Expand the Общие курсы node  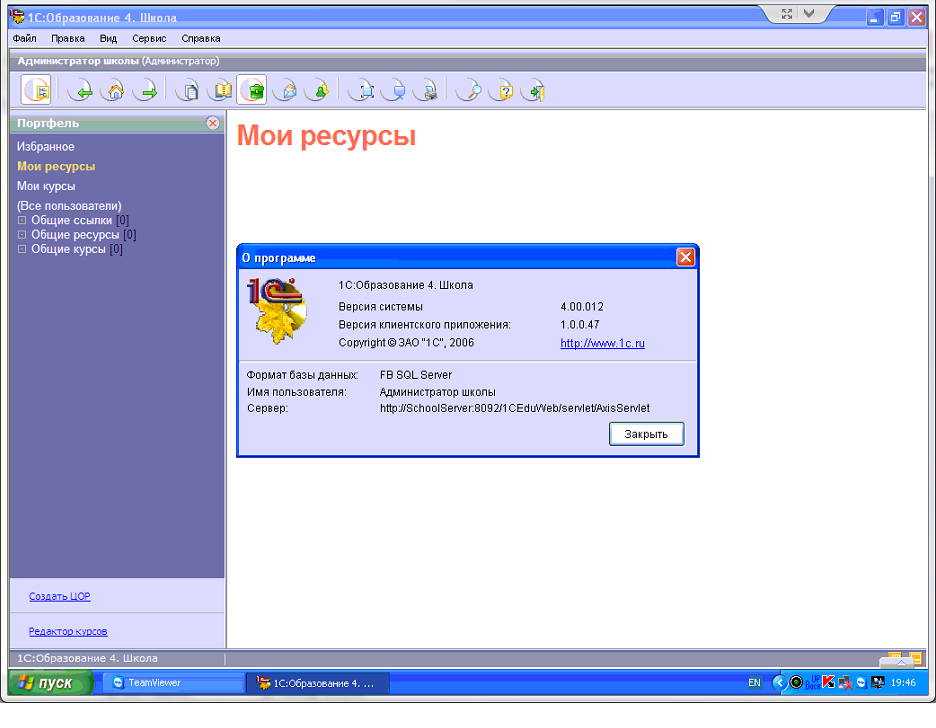coord(22,249)
